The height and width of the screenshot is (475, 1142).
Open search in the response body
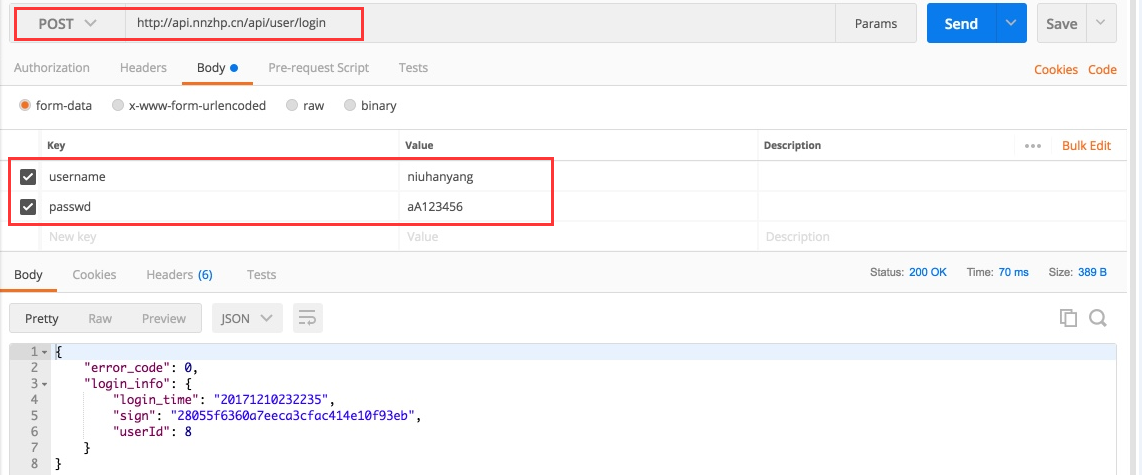[1098, 318]
